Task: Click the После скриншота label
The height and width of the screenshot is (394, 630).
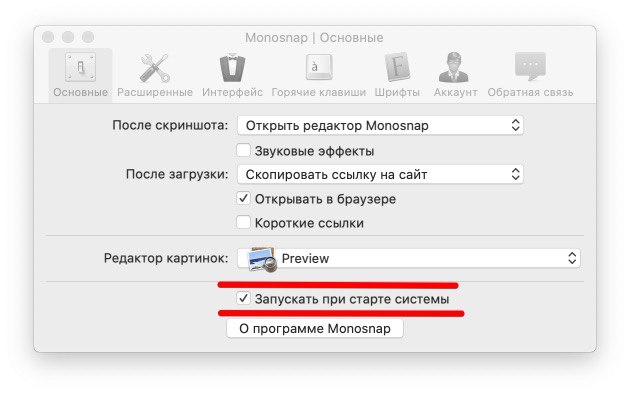Action: pos(170,125)
